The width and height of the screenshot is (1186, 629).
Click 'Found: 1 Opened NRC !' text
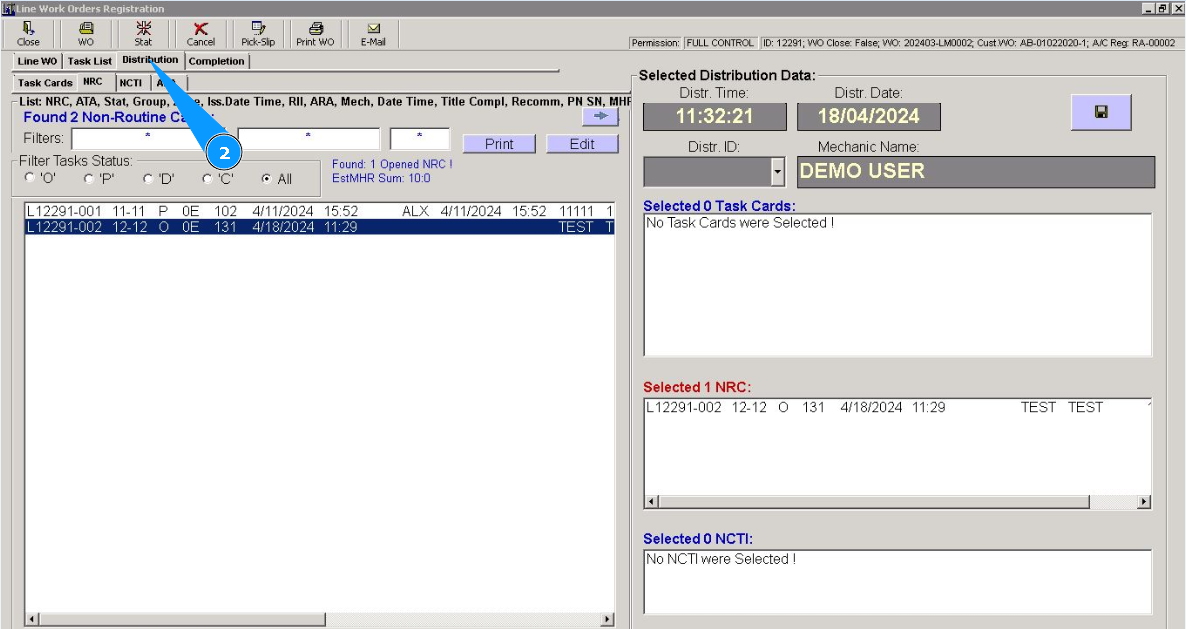tap(392, 164)
